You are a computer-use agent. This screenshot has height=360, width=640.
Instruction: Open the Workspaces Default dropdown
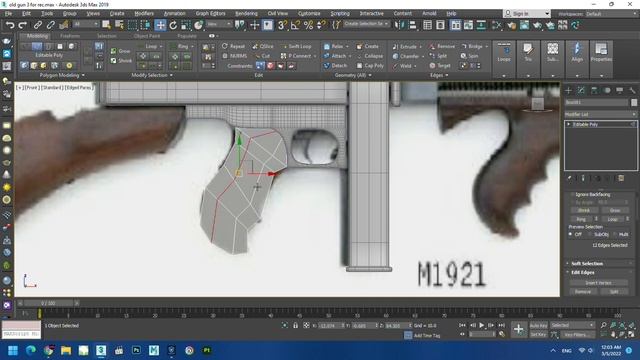[x=611, y=14]
